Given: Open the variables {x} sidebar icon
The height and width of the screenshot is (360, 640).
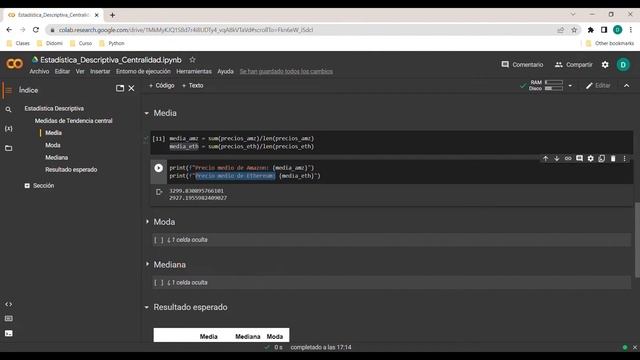Looking at the screenshot, I should (8, 129).
